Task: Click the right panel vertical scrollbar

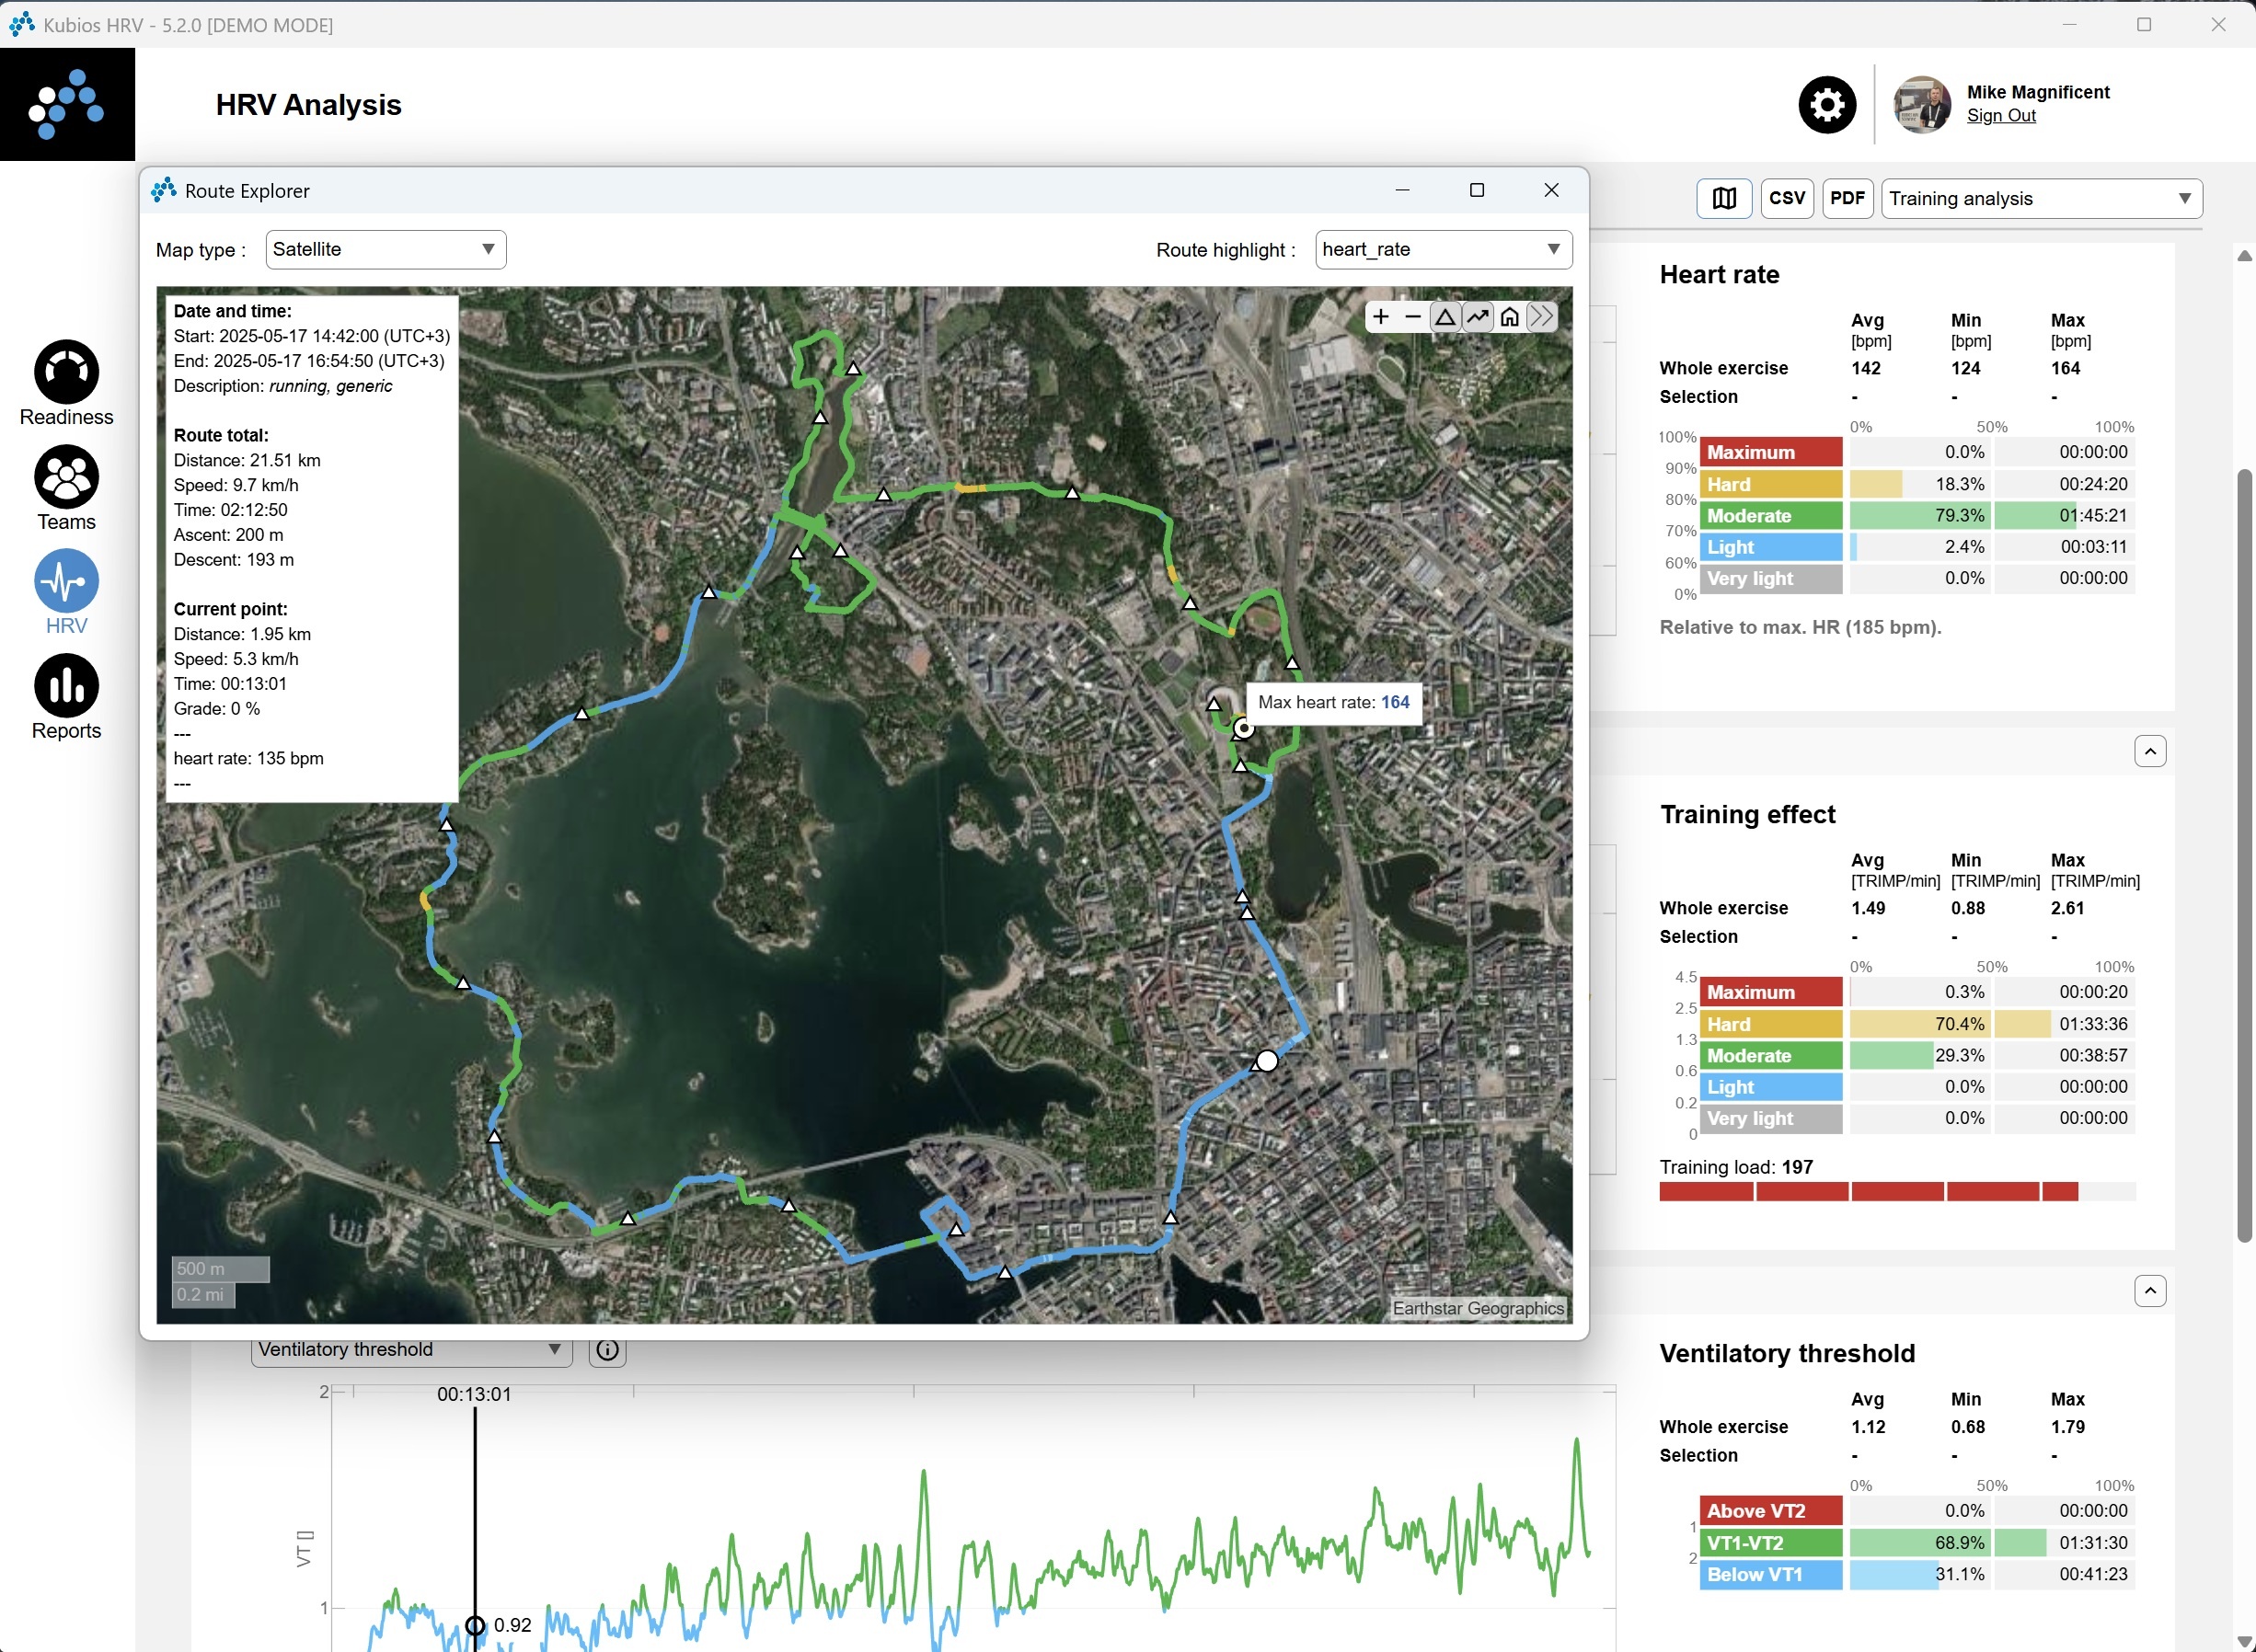Action: tap(2244, 855)
